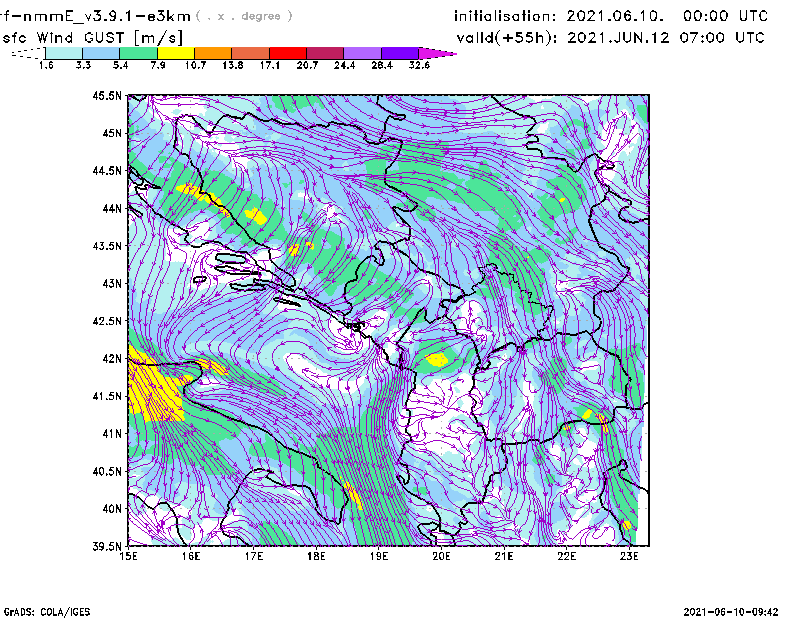Click the '32.6' colorbar value
The height and width of the screenshot is (618, 800).
point(419,65)
